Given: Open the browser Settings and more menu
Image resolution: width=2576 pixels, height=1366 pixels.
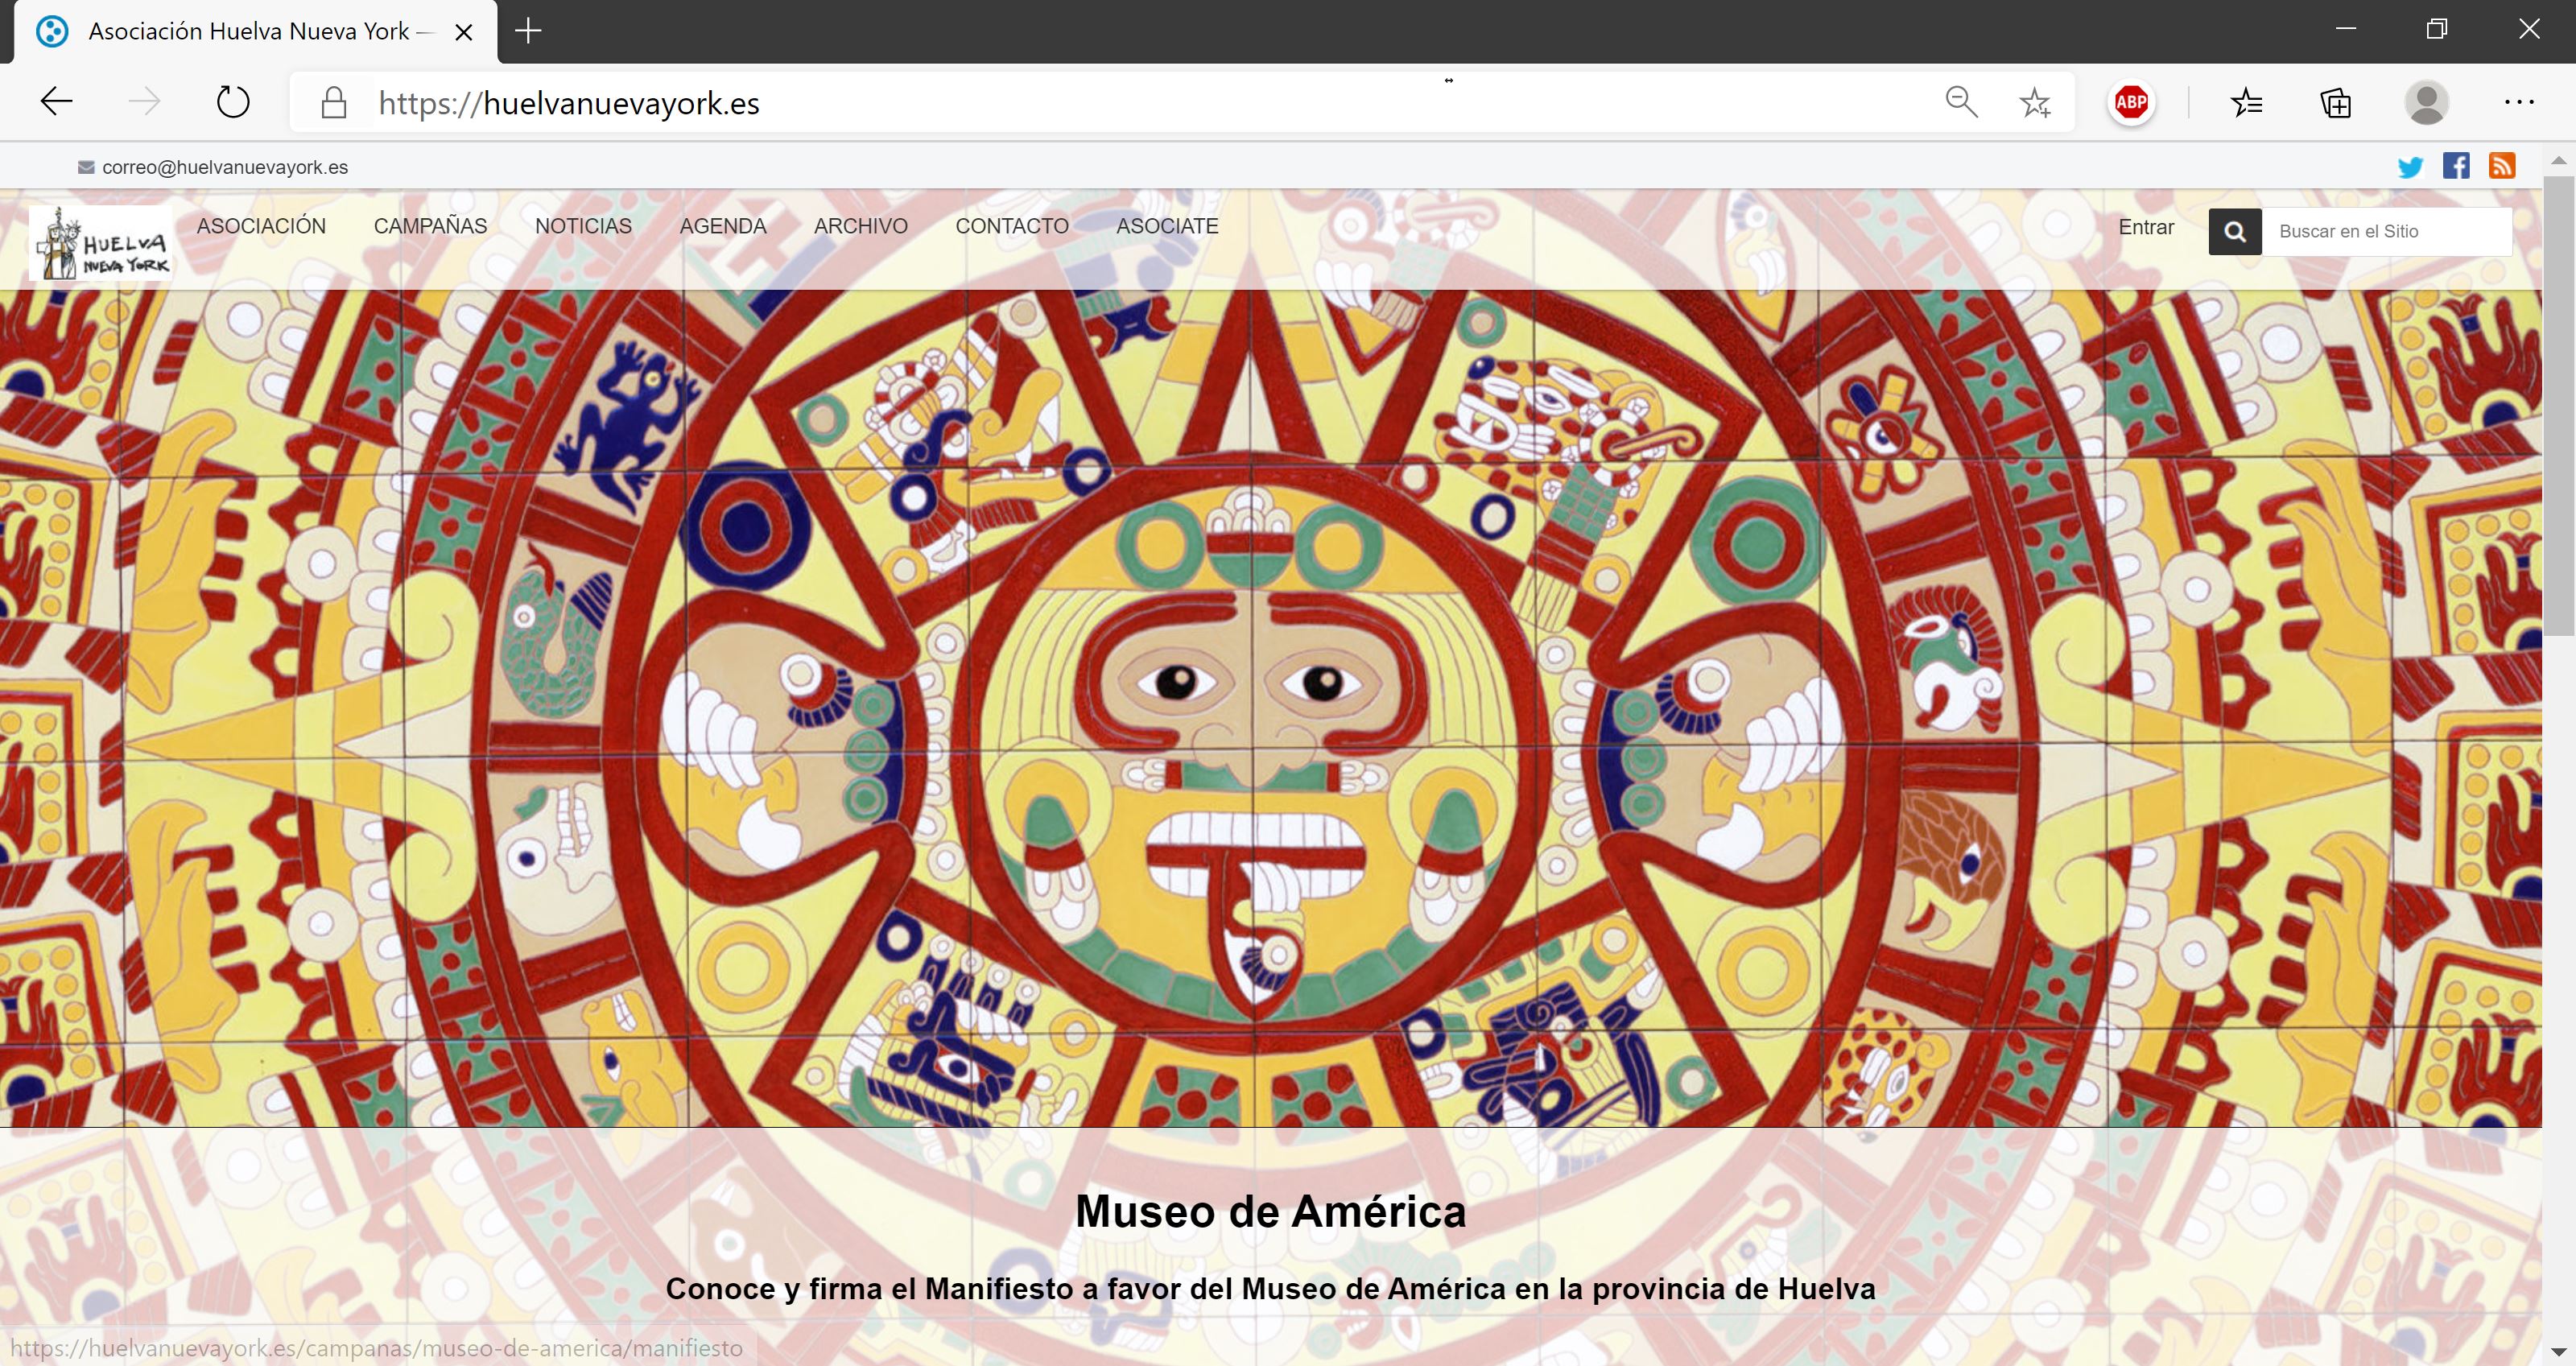Looking at the screenshot, I should point(2518,102).
